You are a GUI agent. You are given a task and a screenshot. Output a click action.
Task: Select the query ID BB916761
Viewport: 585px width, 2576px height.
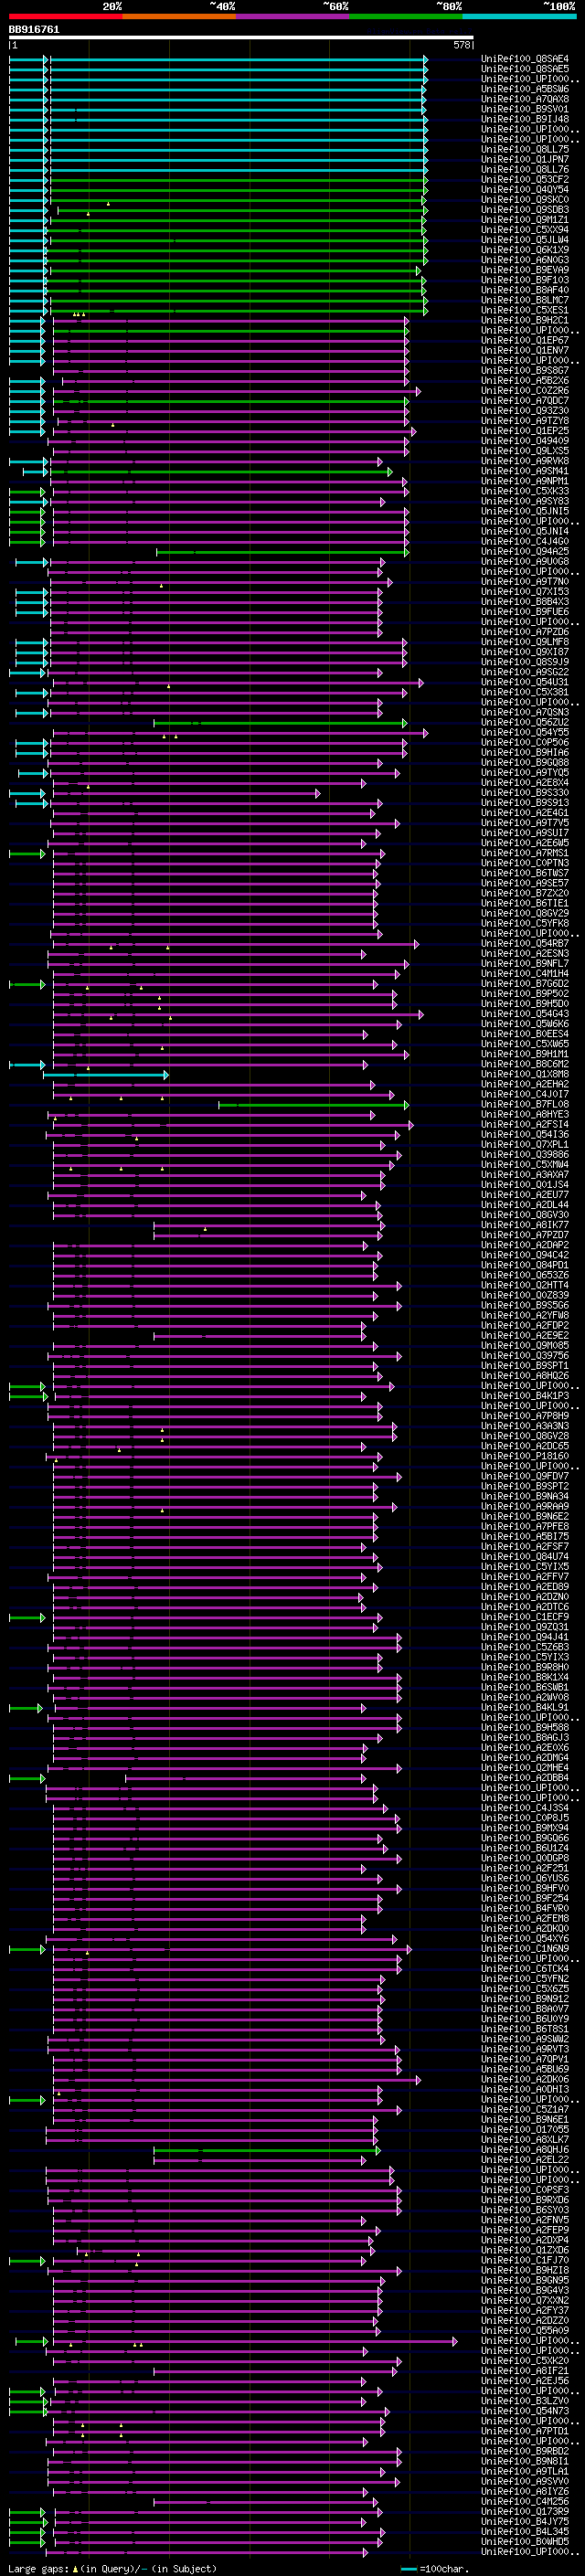click(x=34, y=29)
